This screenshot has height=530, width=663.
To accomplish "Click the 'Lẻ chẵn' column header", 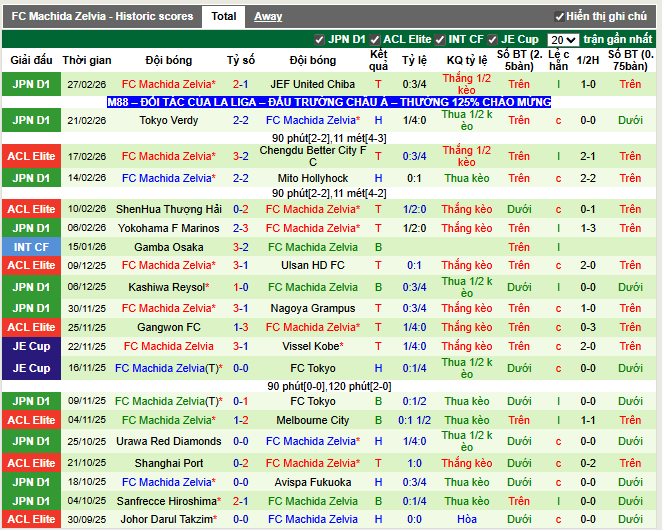I will pyautogui.click(x=558, y=60).
